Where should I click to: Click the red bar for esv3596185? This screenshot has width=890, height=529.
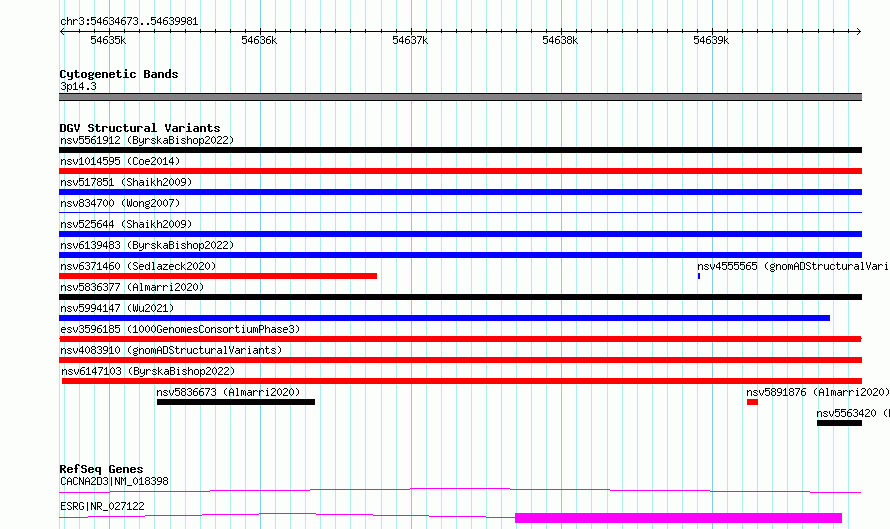coord(460,339)
